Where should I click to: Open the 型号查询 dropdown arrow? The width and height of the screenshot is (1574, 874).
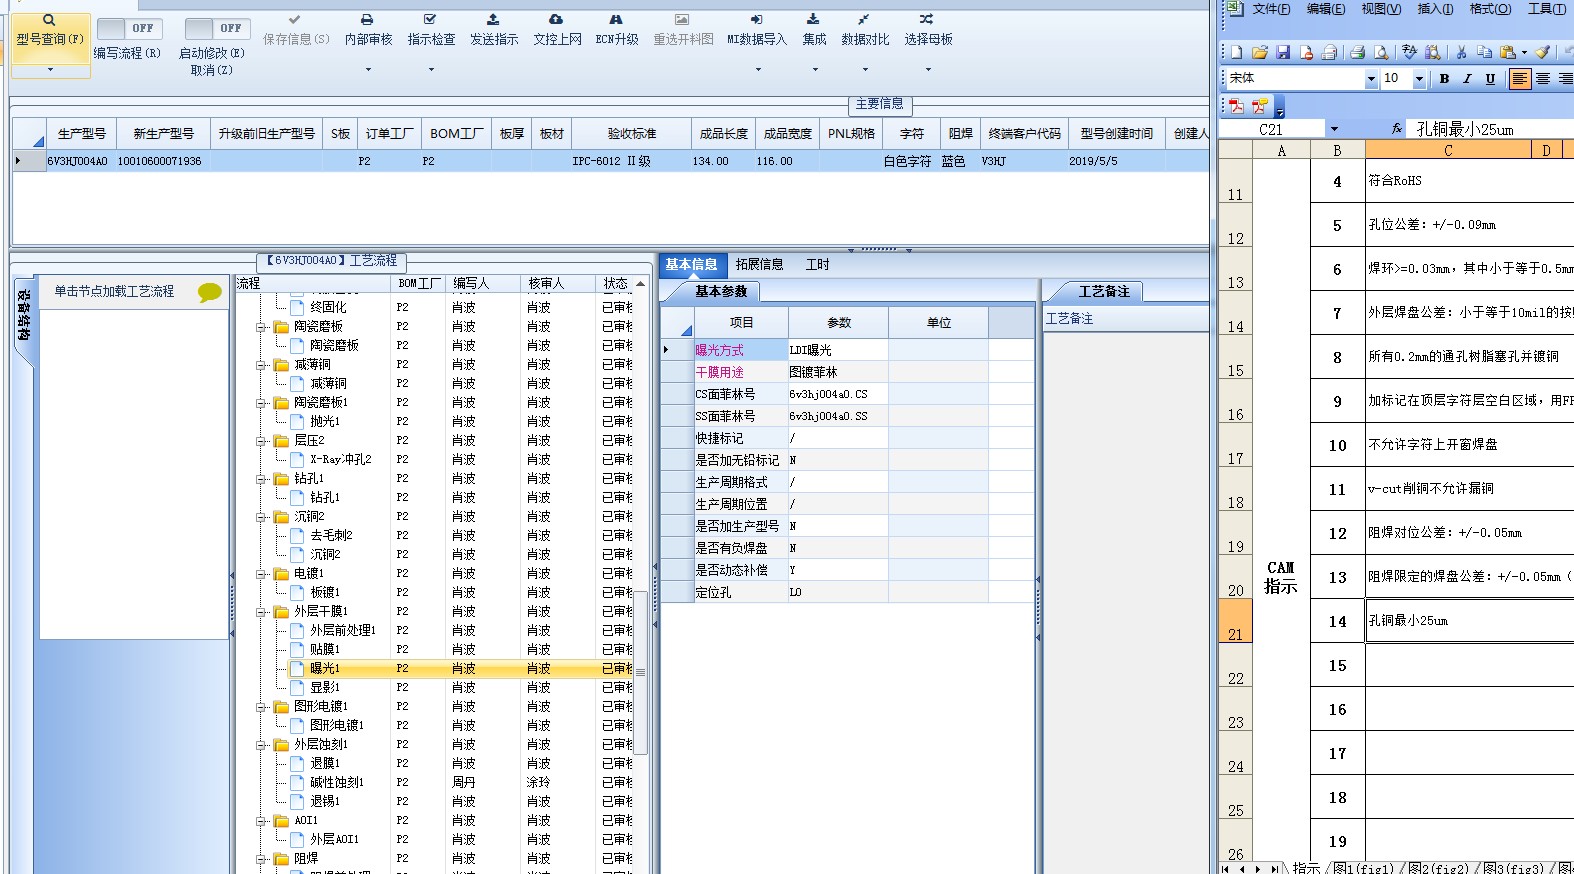click(50, 70)
